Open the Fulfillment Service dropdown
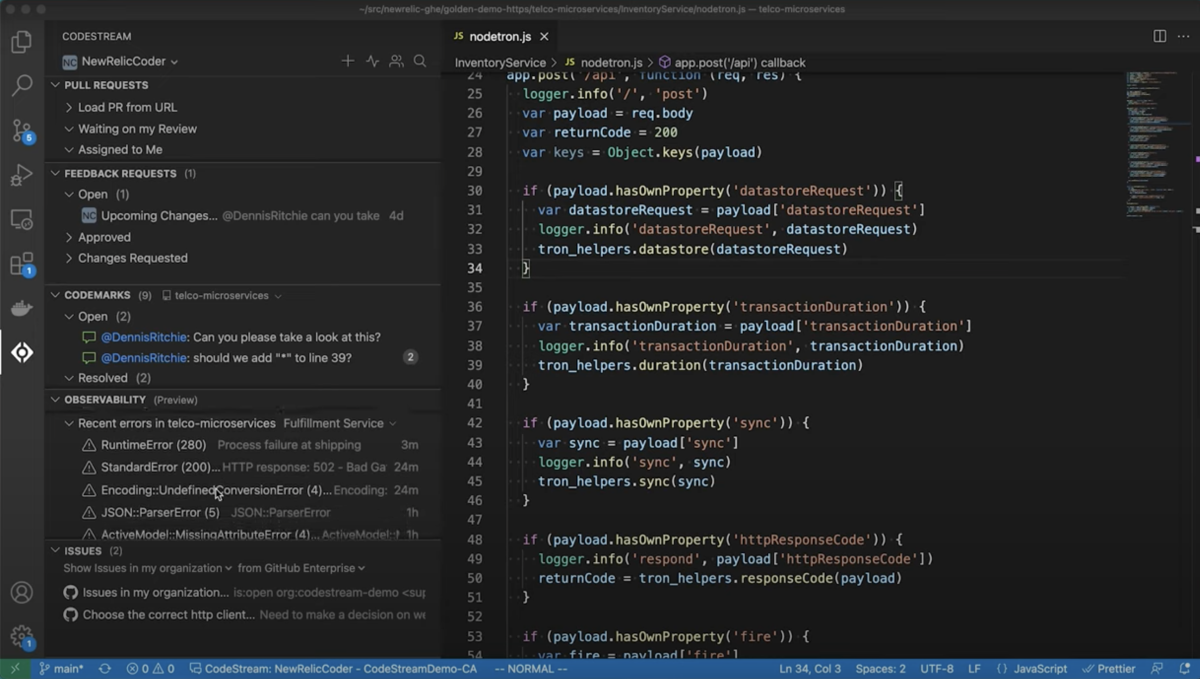This screenshot has height=679, width=1200. [340, 423]
